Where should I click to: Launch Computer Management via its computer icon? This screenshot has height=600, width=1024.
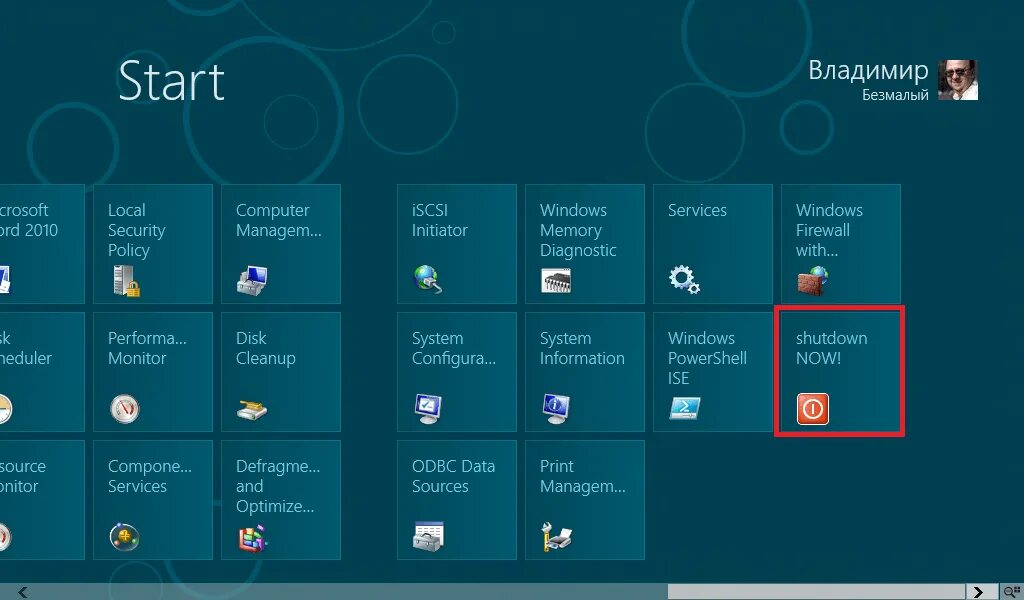tap(252, 281)
